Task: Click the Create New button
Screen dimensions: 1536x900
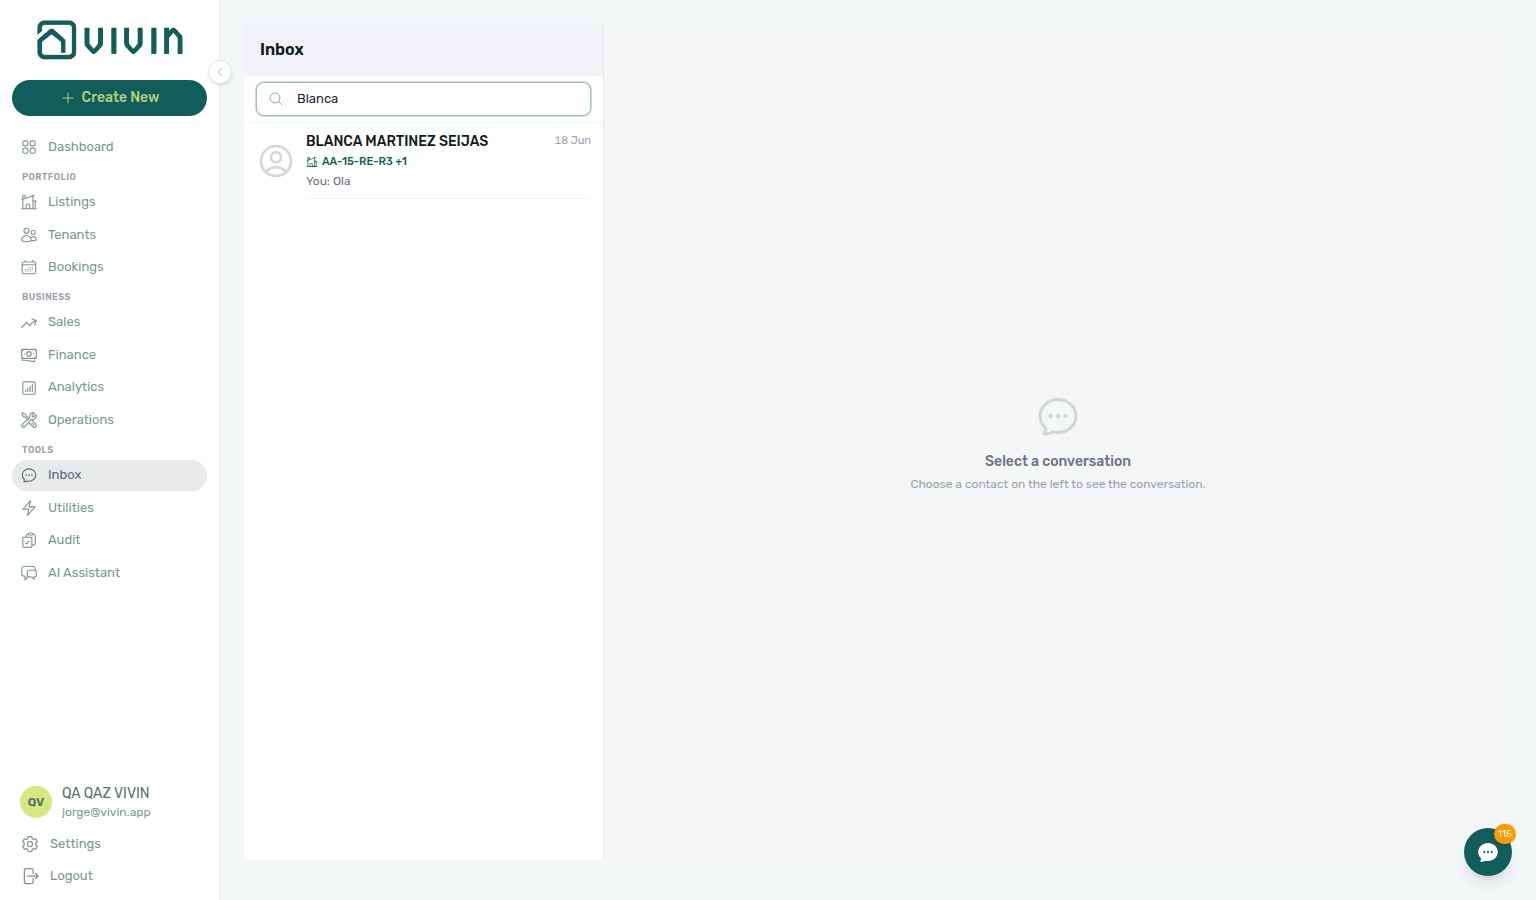Action: tap(109, 98)
